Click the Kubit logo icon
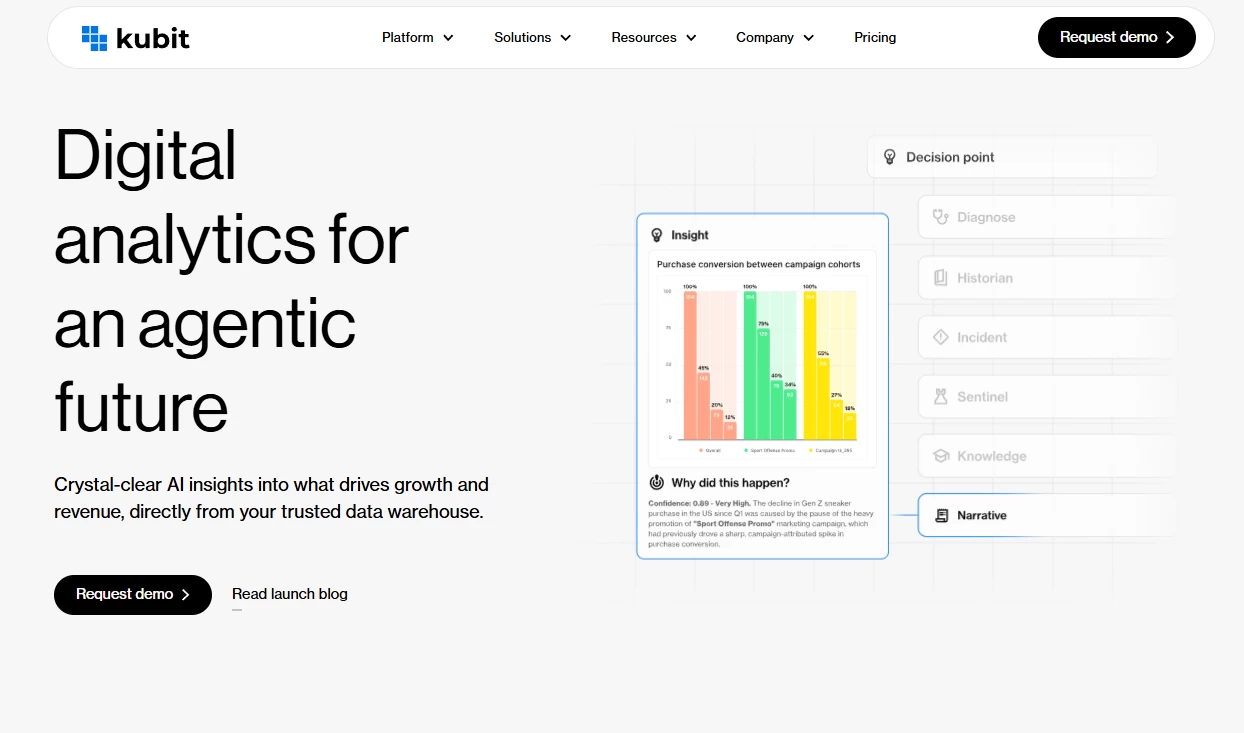The image size is (1244, 733). [94, 38]
